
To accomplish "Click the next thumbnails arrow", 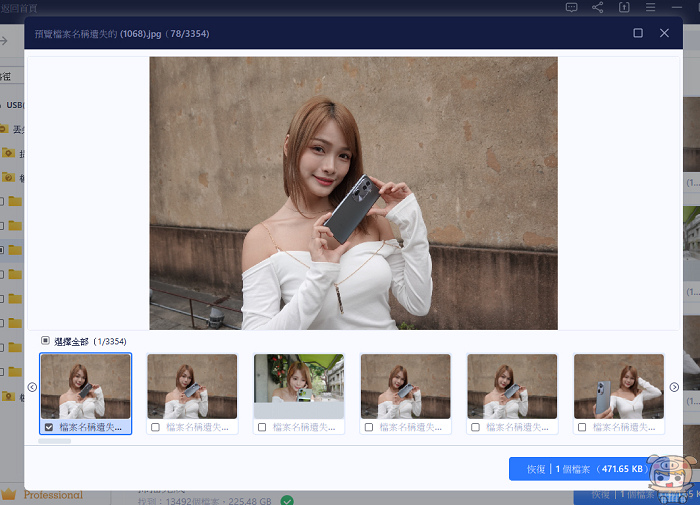I will [x=674, y=387].
